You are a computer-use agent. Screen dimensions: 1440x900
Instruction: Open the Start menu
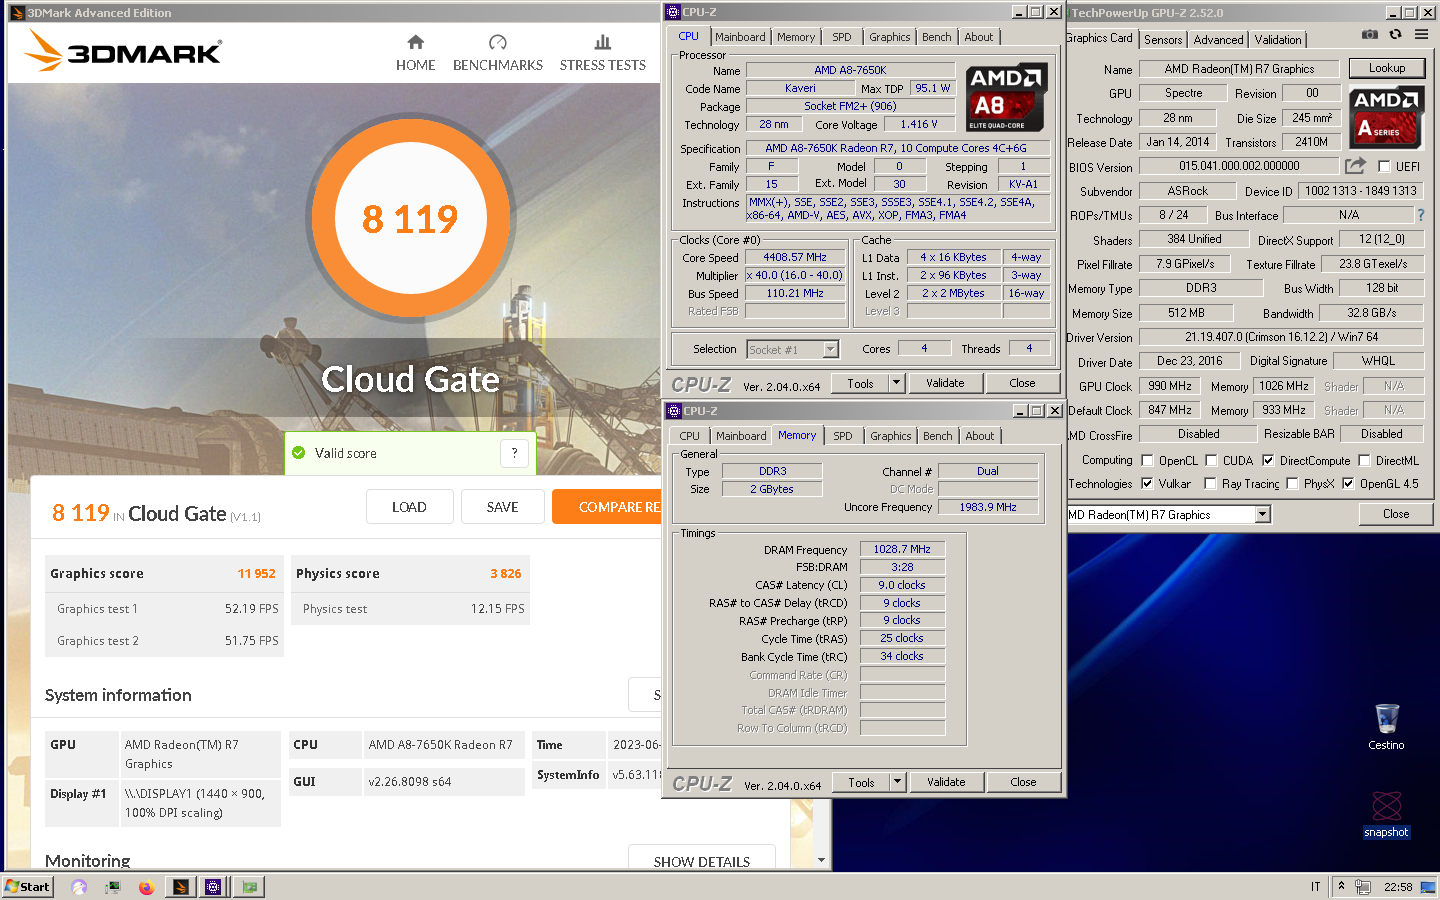(27, 887)
